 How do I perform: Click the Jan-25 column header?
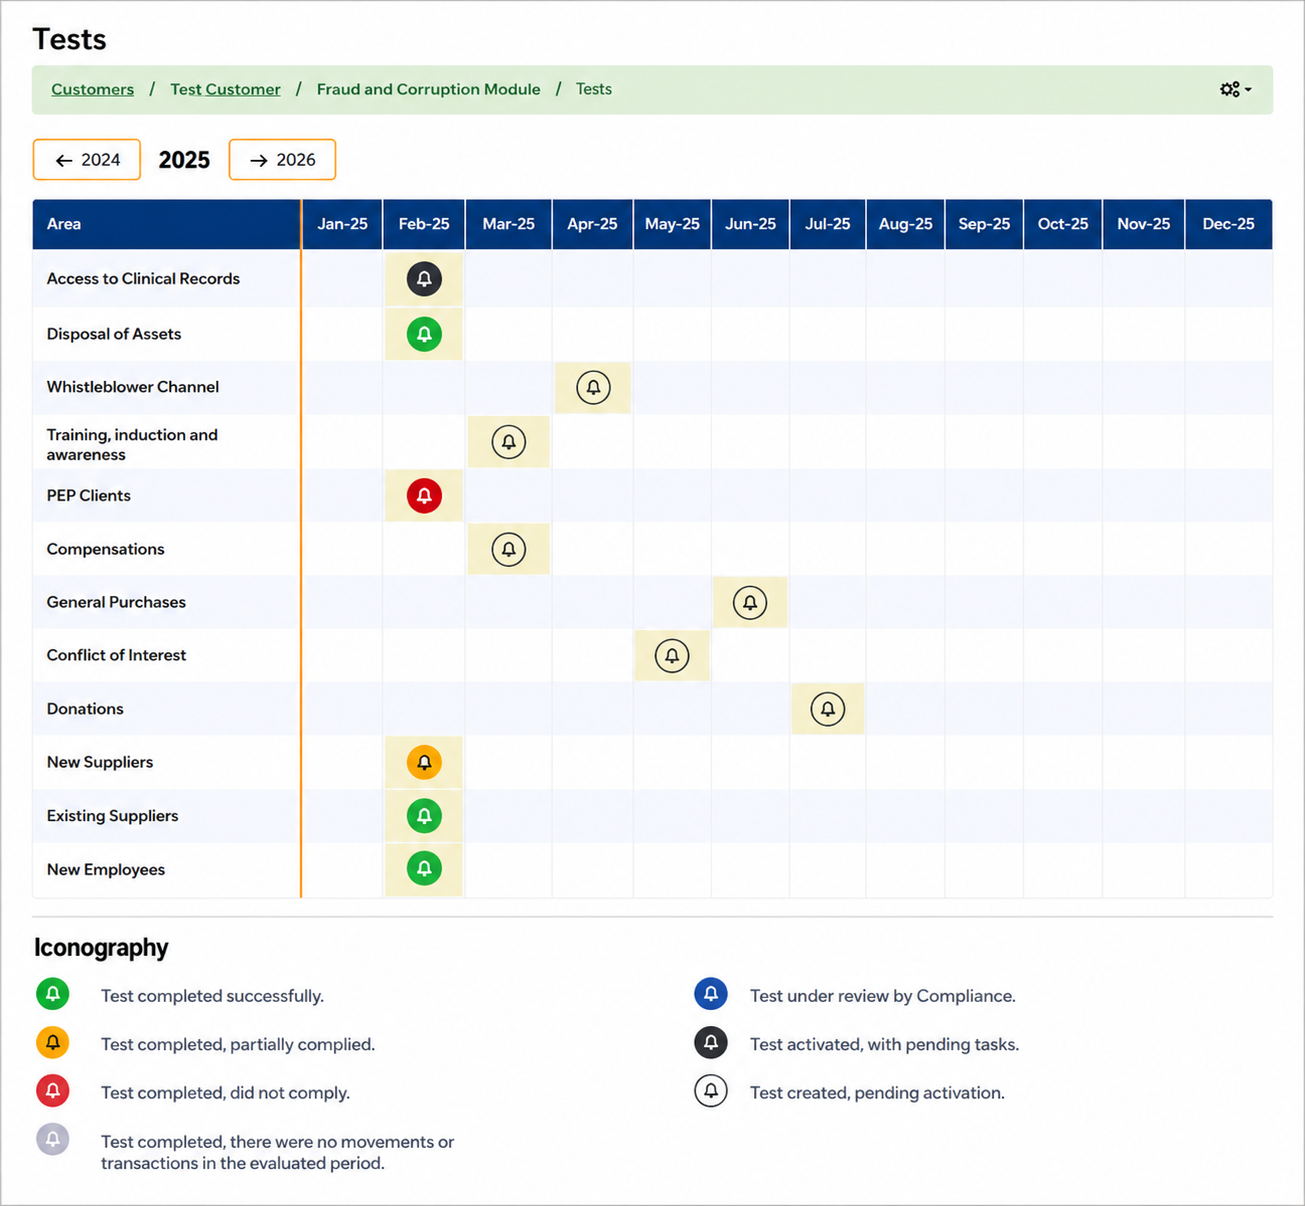pos(343,224)
